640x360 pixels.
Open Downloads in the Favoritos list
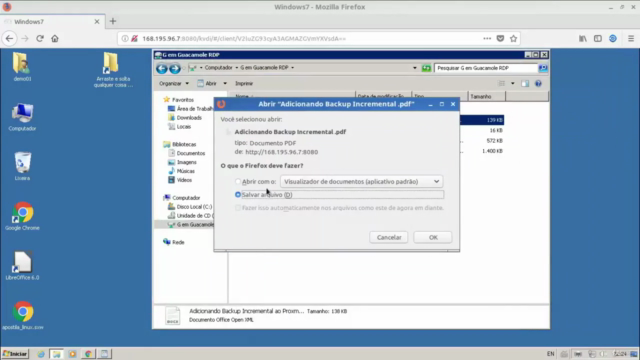(185, 118)
